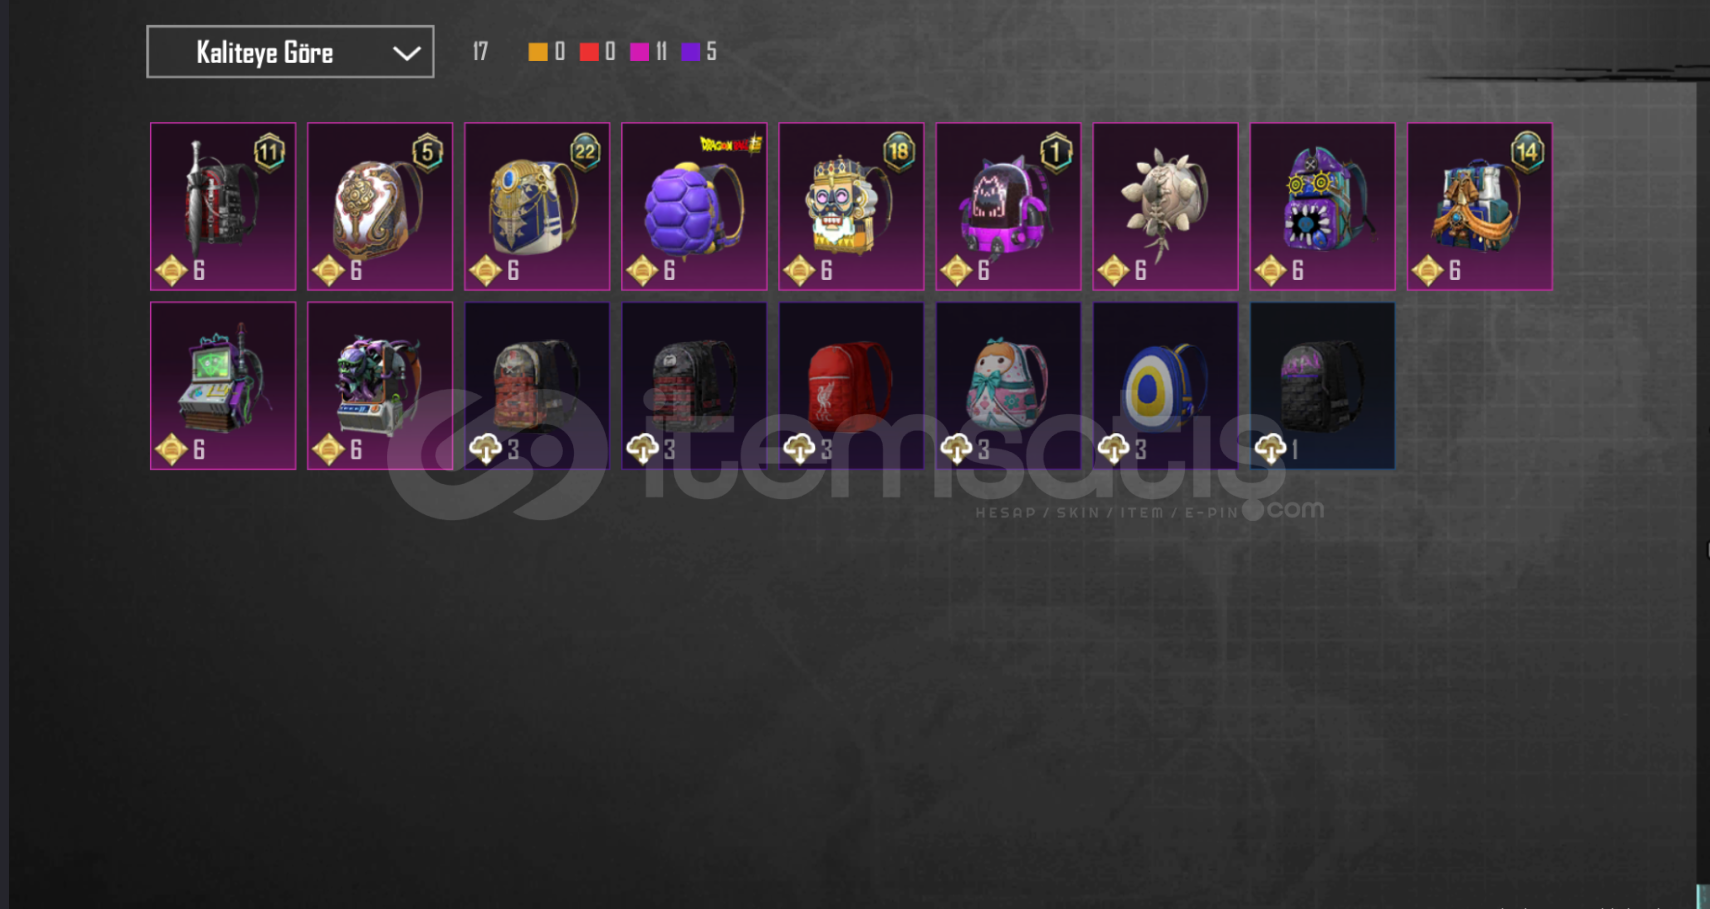1710x909 pixels.
Task: Select the black backpack with capacity 1
Action: [1322, 386]
